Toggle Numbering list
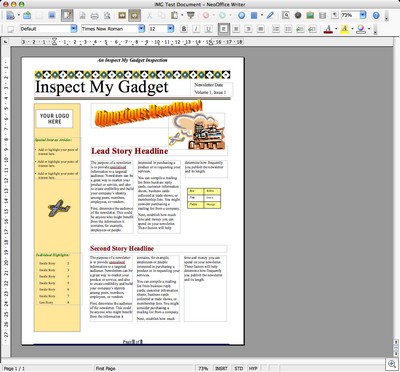This screenshot has height=372, width=400. [276, 29]
